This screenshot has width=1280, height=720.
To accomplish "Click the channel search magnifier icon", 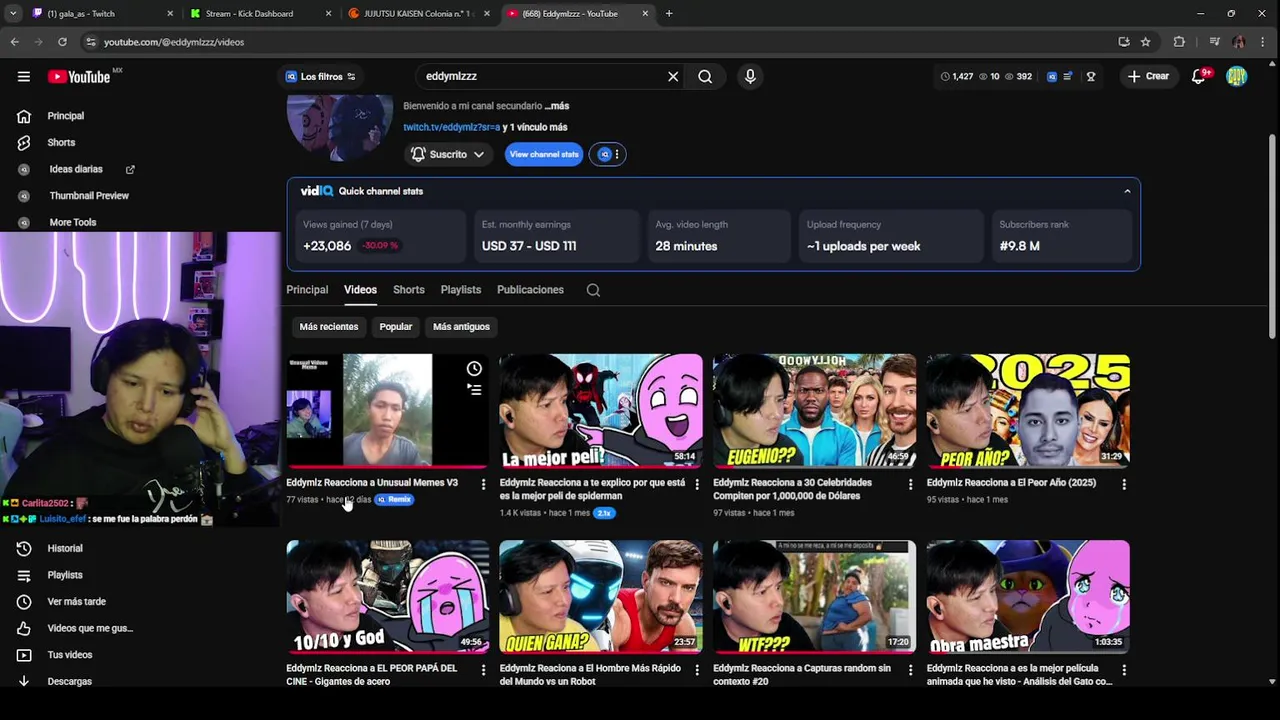I will point(593,290).
